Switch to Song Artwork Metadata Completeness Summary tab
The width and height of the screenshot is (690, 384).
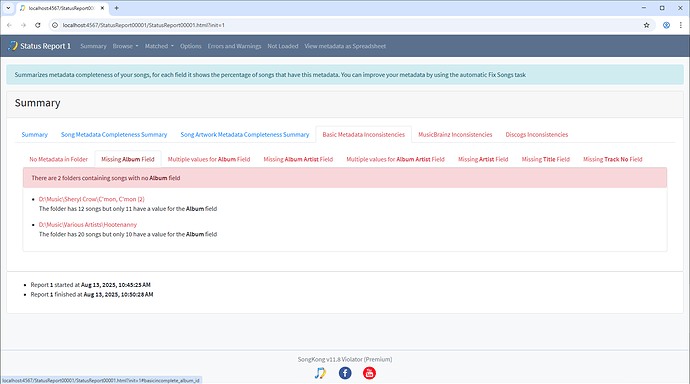(245, 135)
